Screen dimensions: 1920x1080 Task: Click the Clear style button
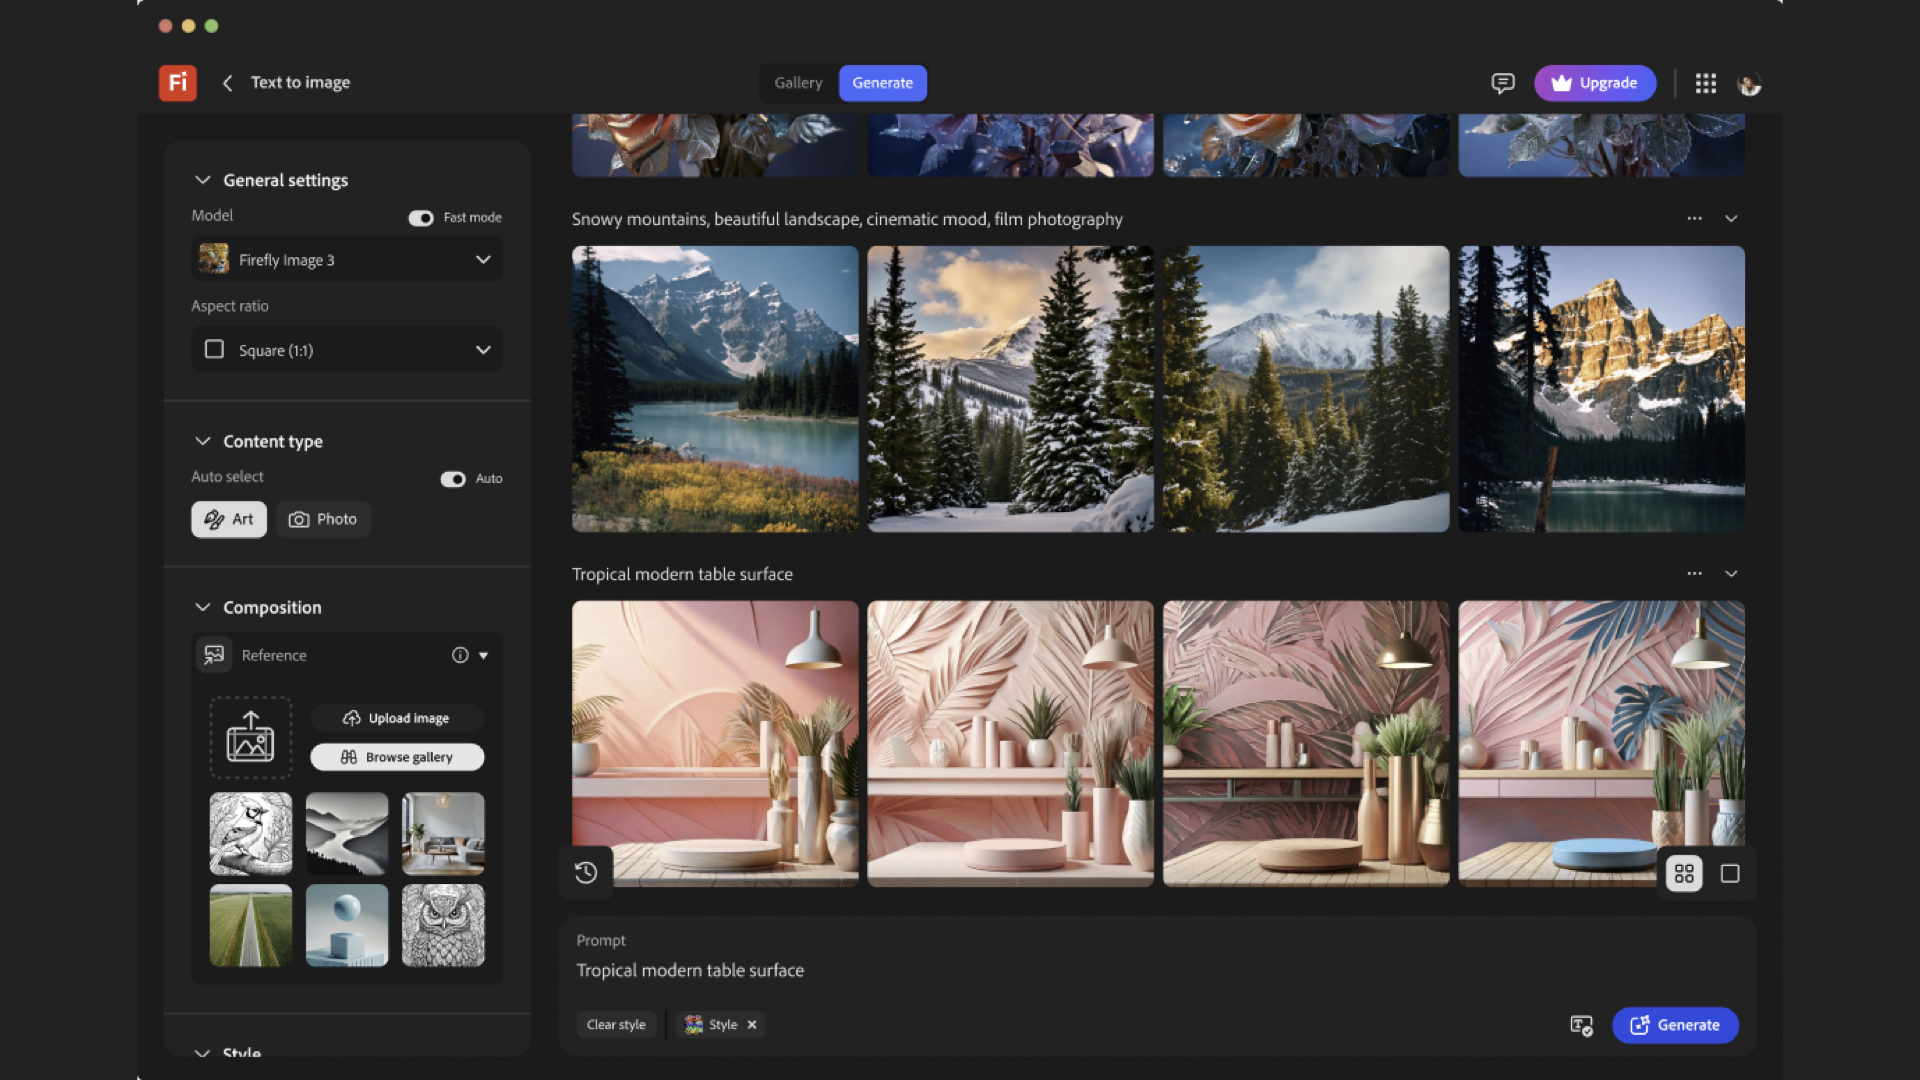tap(616, 1025)
